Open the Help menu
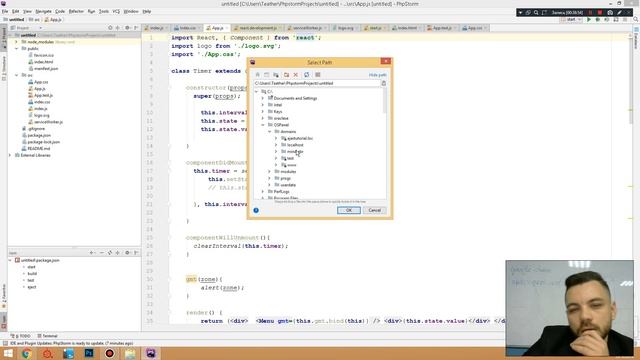This screenshot has width=640, height=360. (147, 11)
